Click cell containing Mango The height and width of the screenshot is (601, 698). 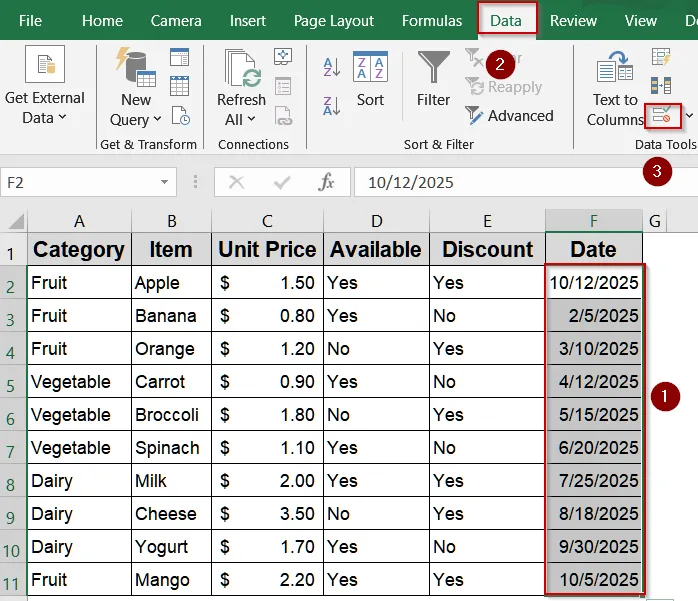click(171, 579)
